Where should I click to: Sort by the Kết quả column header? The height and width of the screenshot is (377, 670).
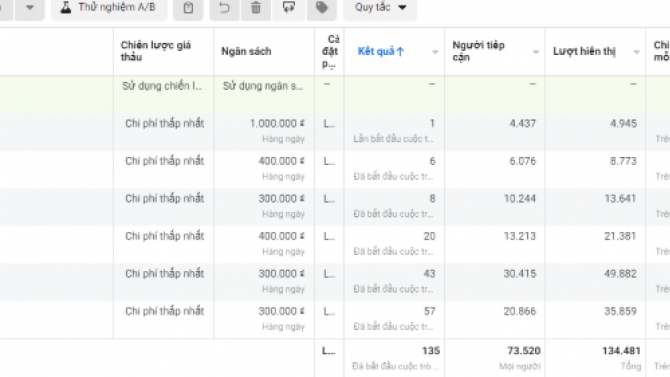click(381, 52)
